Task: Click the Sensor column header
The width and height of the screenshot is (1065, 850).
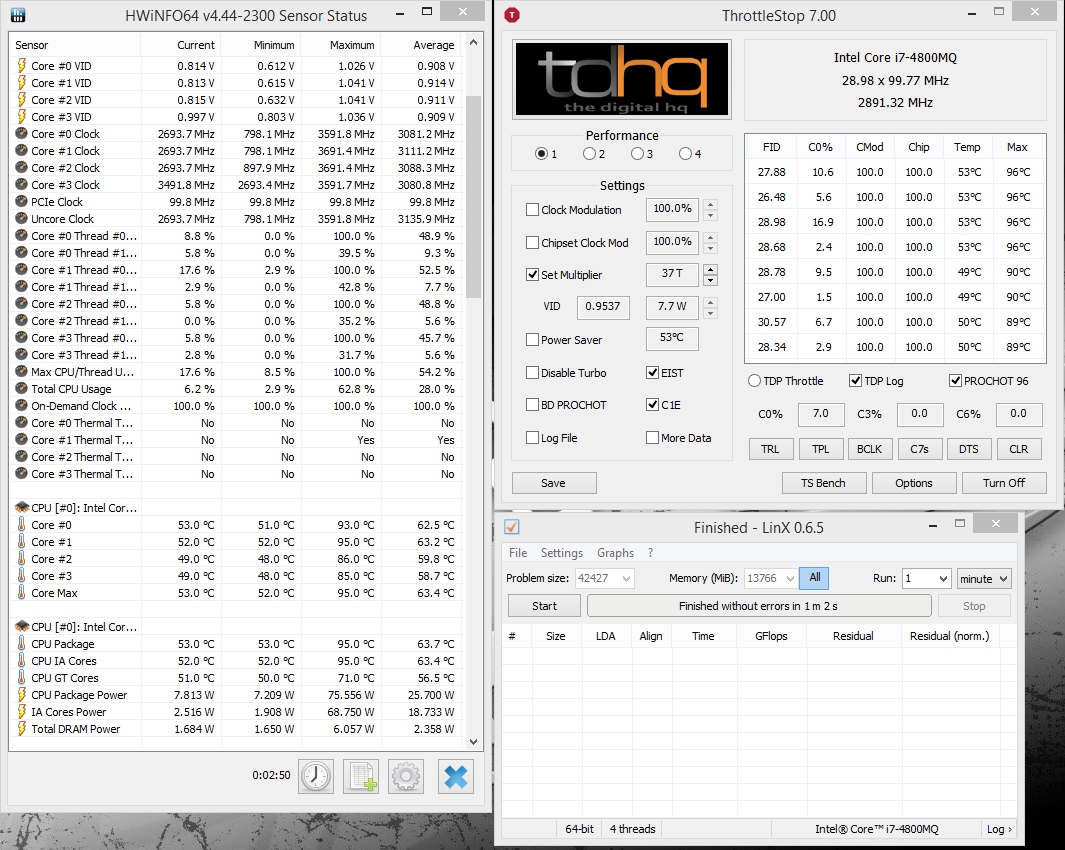Action: click(x=75, y=45)
